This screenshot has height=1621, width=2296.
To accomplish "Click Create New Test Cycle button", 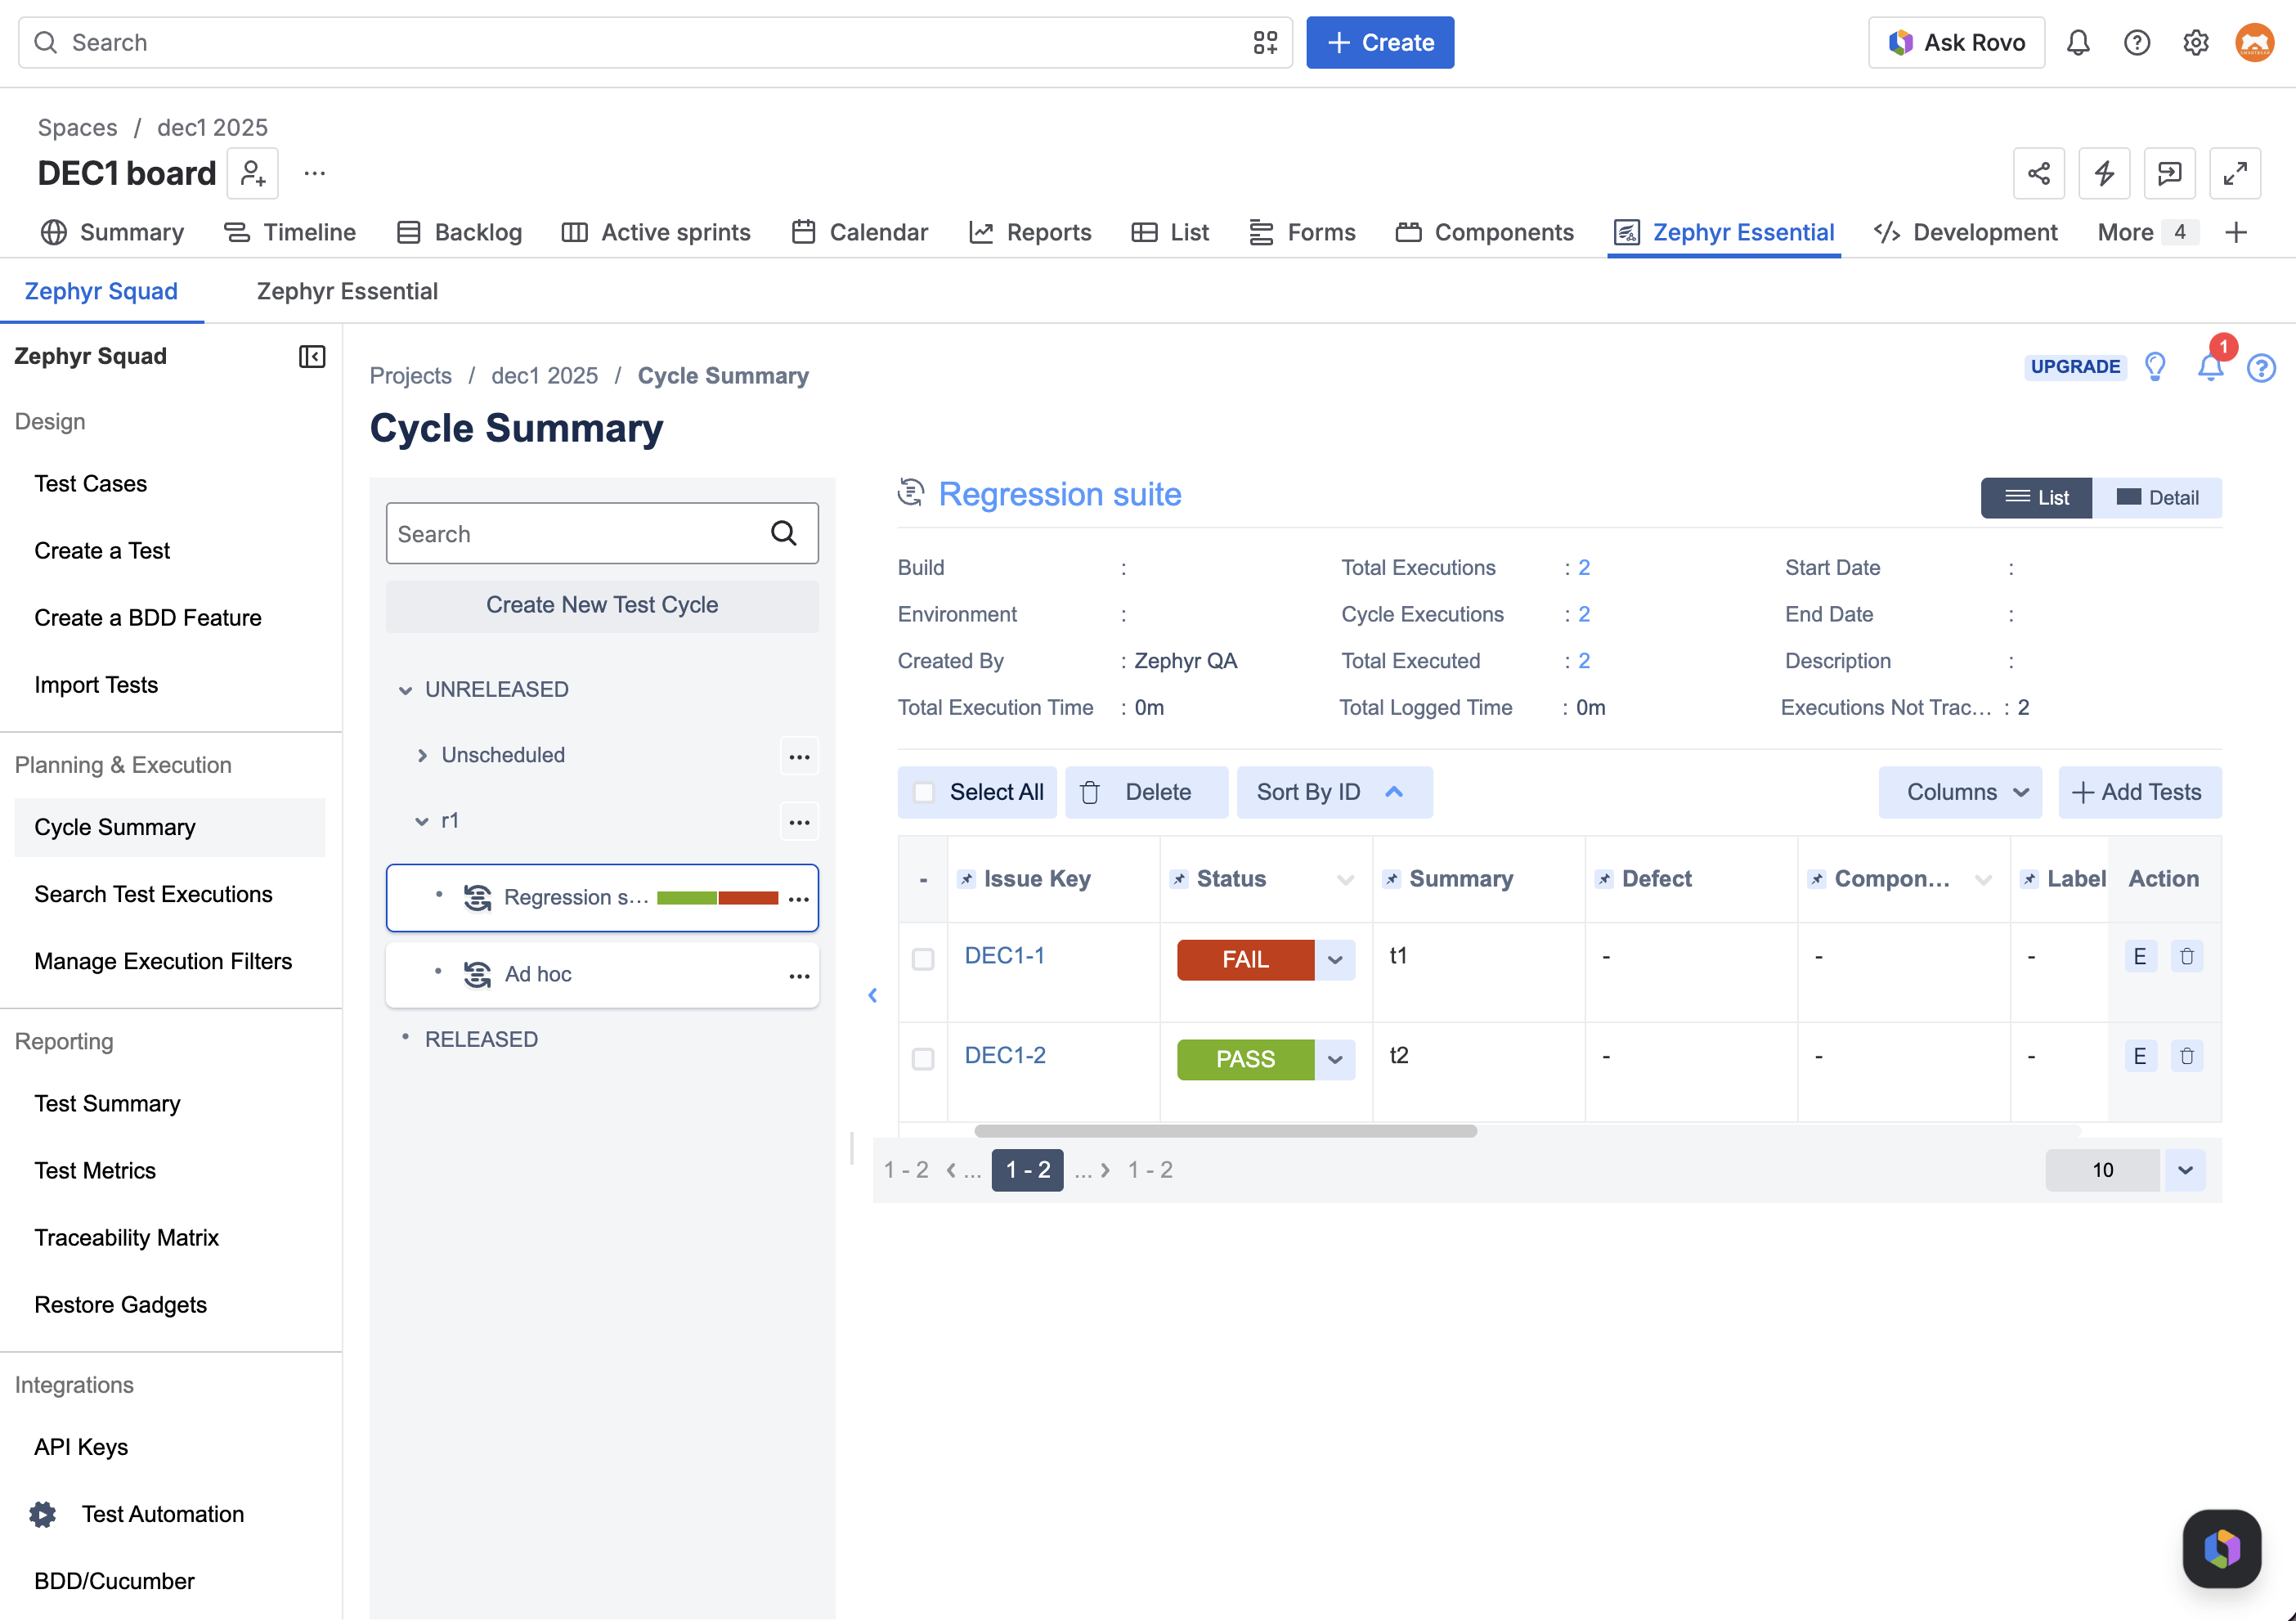I will 602,605.
